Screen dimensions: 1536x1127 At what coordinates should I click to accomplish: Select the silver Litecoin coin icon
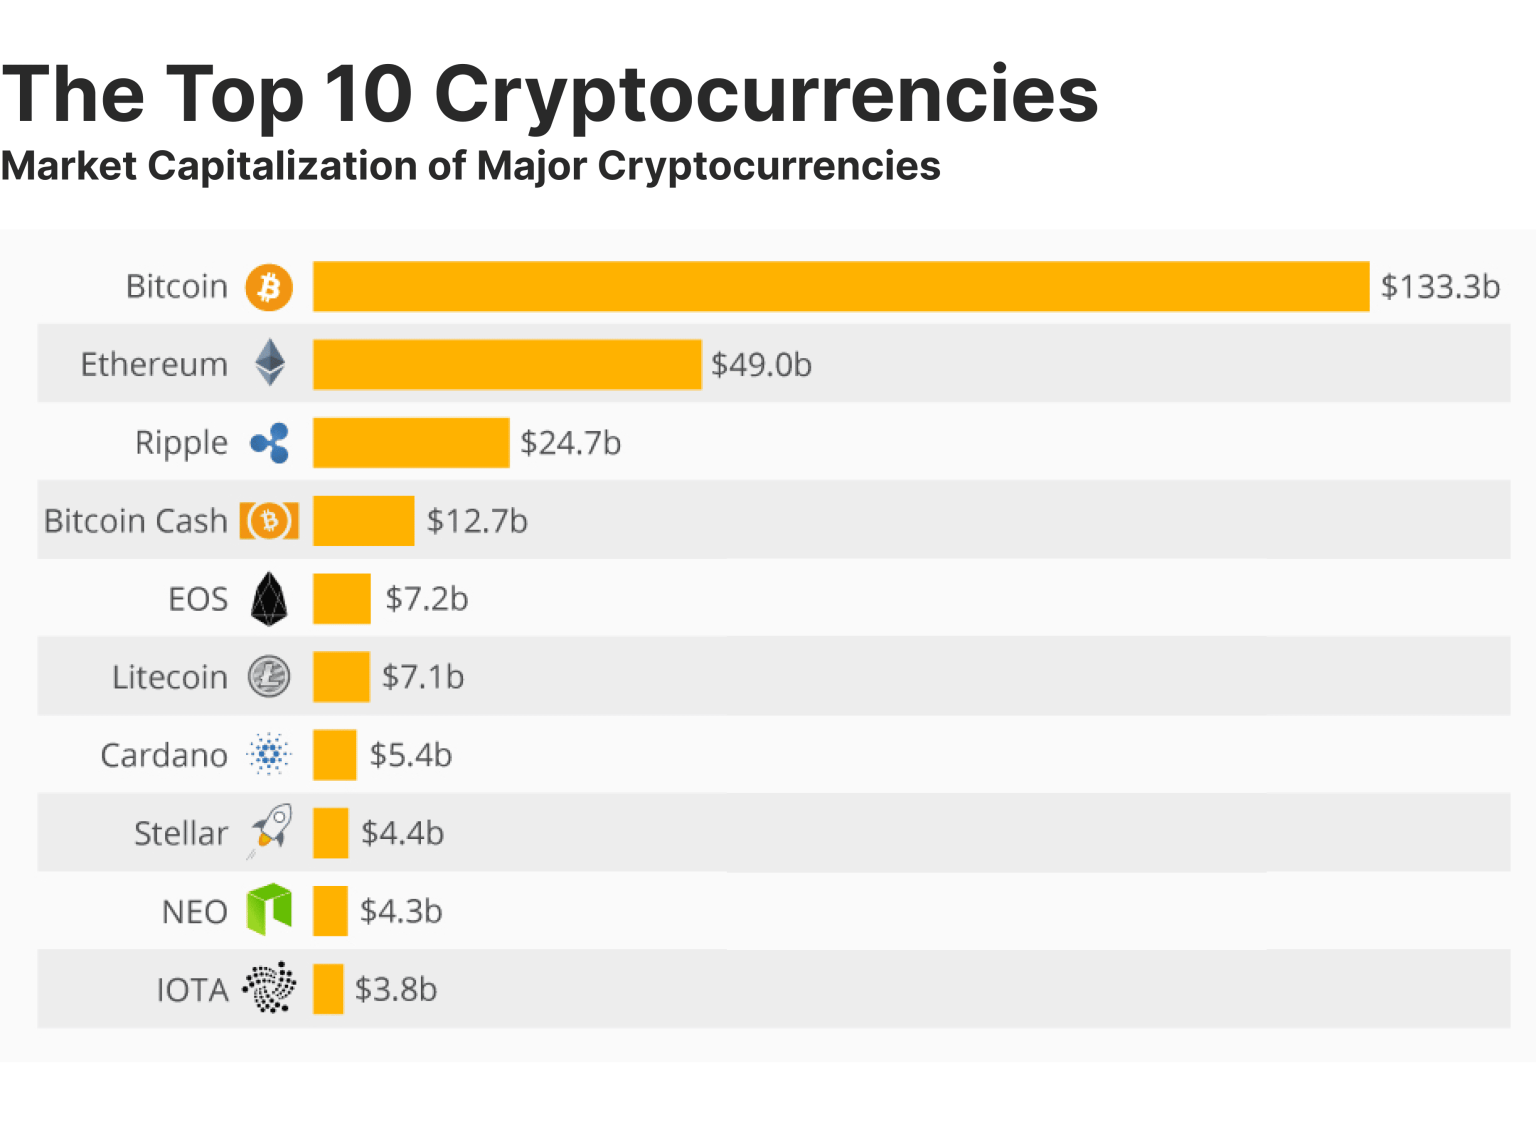tap(269, 677)
